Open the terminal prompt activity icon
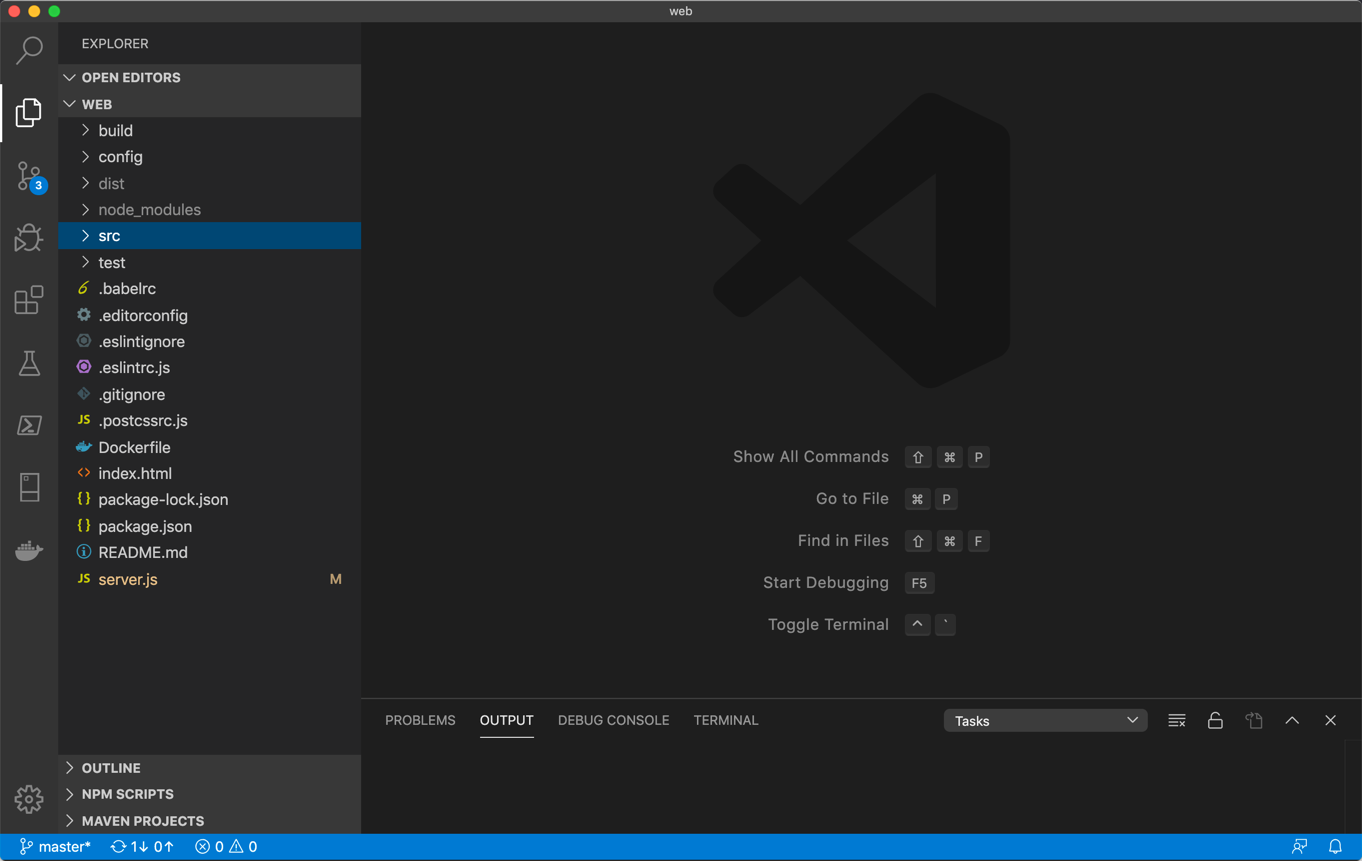 [29, 425]
